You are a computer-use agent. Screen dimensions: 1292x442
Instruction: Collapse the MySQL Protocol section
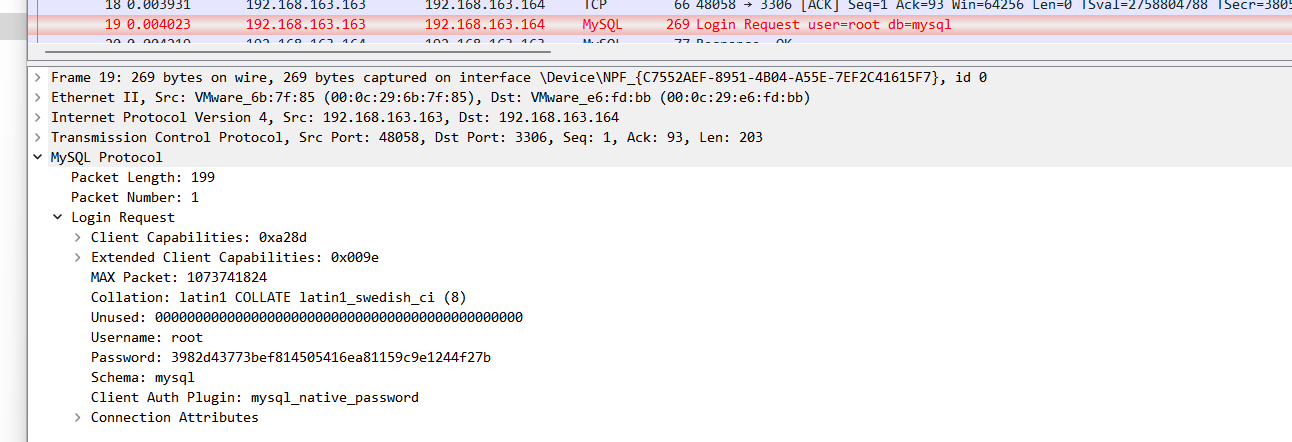[38, 158]
